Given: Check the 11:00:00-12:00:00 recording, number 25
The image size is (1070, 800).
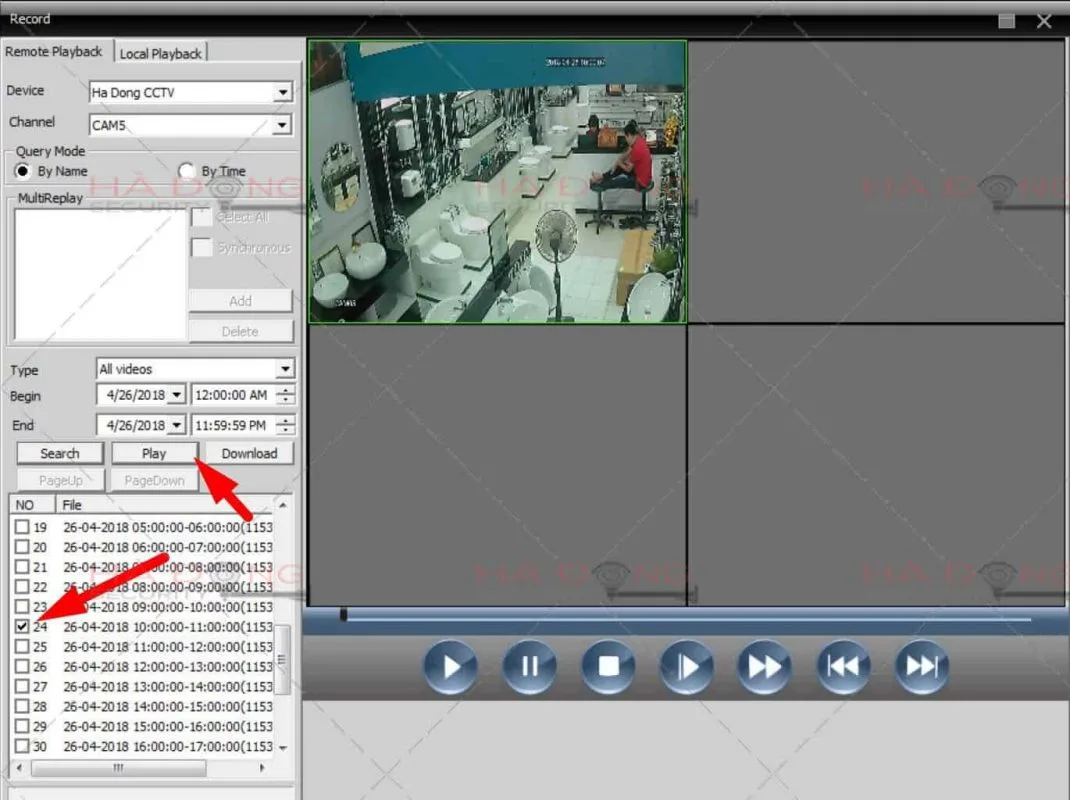Looking at the screenshot, I should point(22,646).
